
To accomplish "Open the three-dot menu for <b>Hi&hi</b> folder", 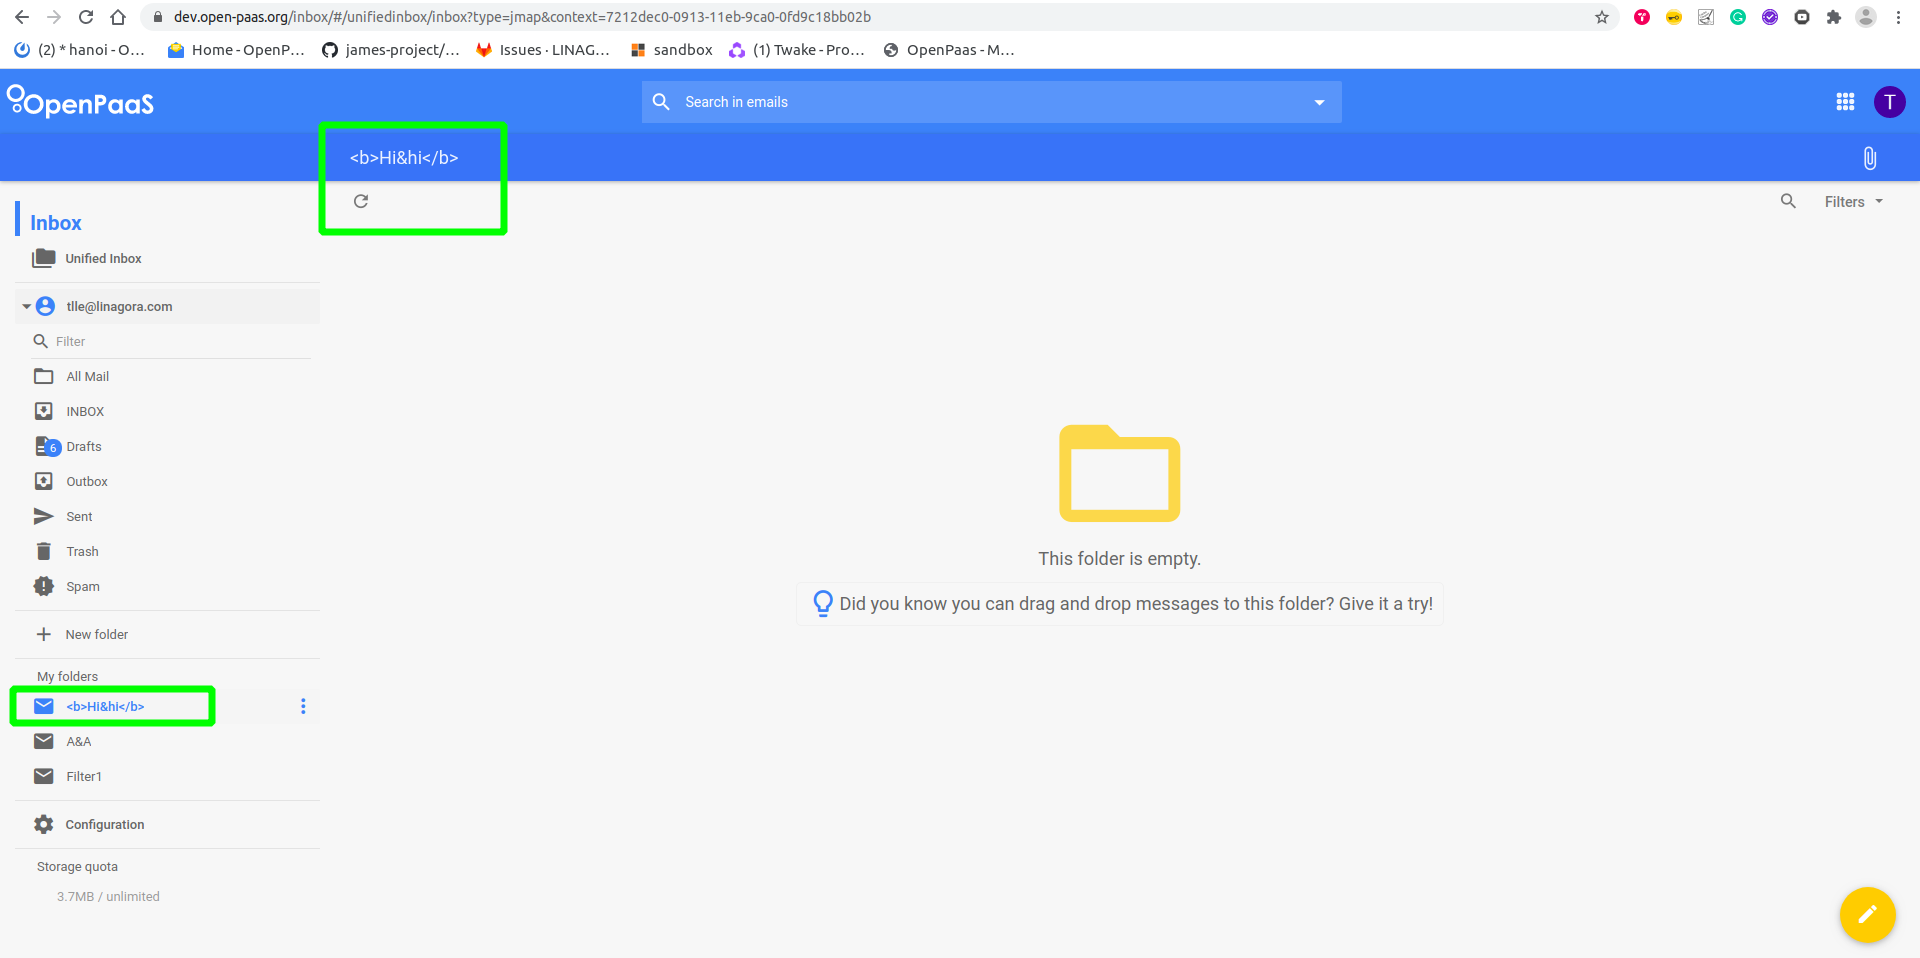I will (303, 706).
